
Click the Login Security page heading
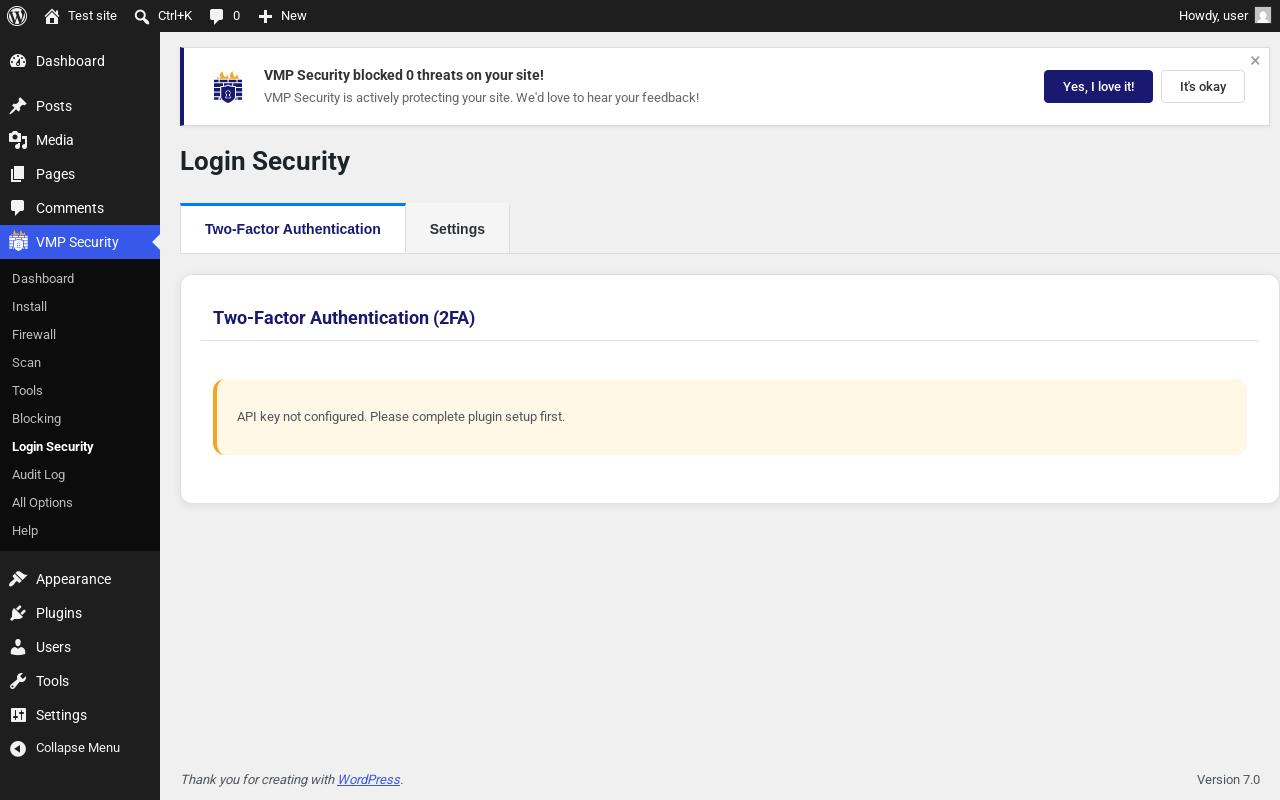(x=265, y=161)
